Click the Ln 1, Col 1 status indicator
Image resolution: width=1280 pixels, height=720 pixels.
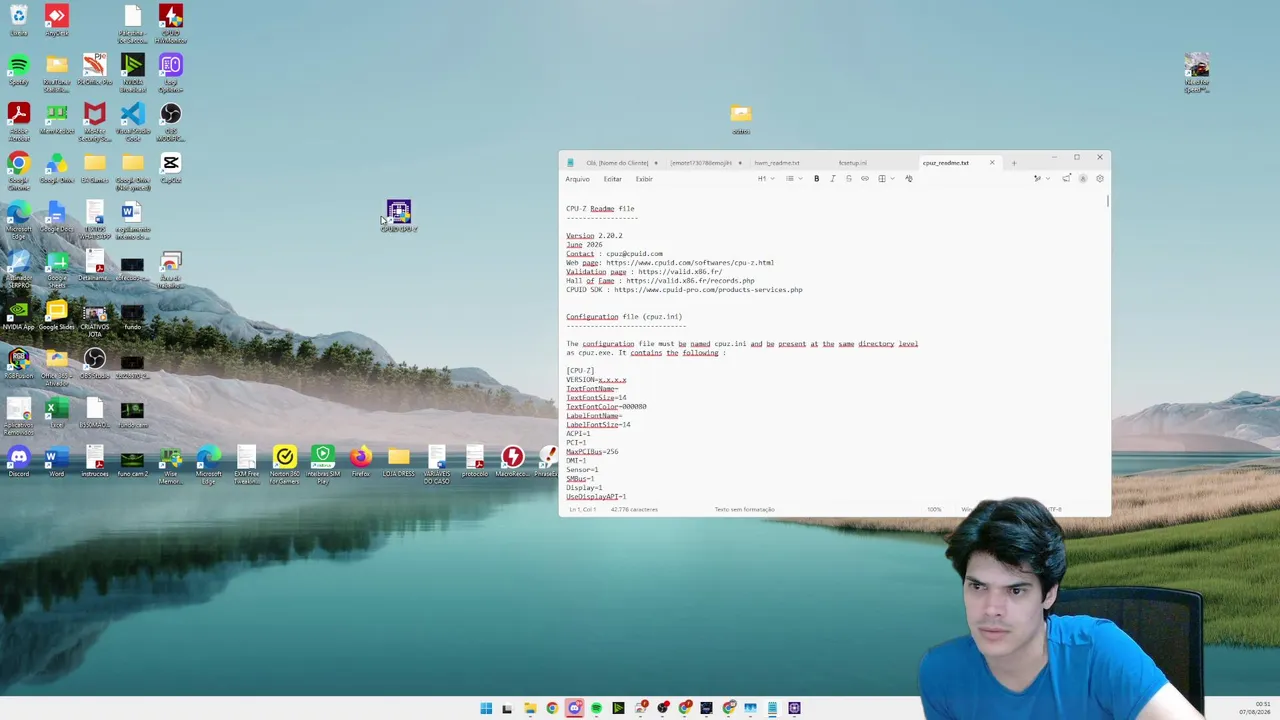[x=583, y=510]
